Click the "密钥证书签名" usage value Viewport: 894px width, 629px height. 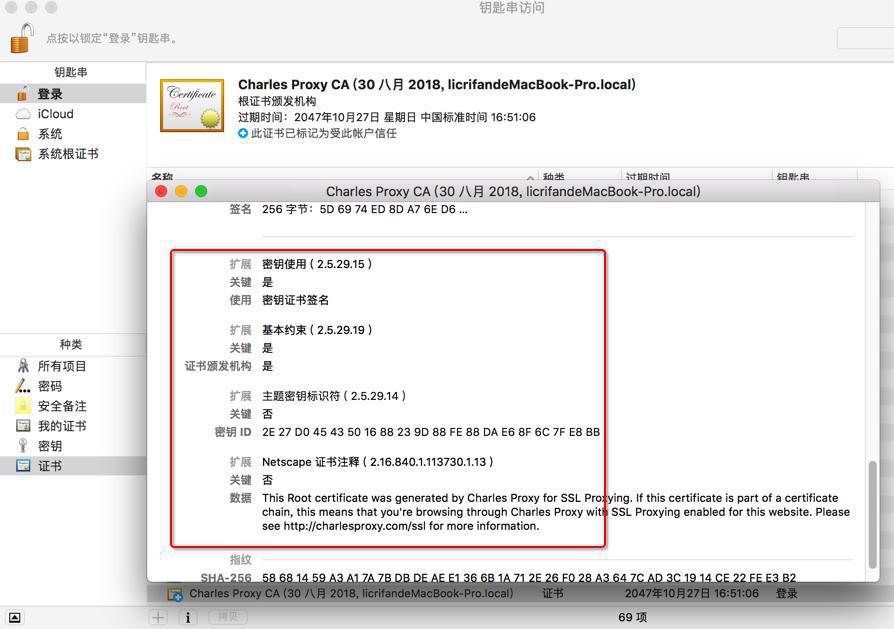(x=295, y=300)
